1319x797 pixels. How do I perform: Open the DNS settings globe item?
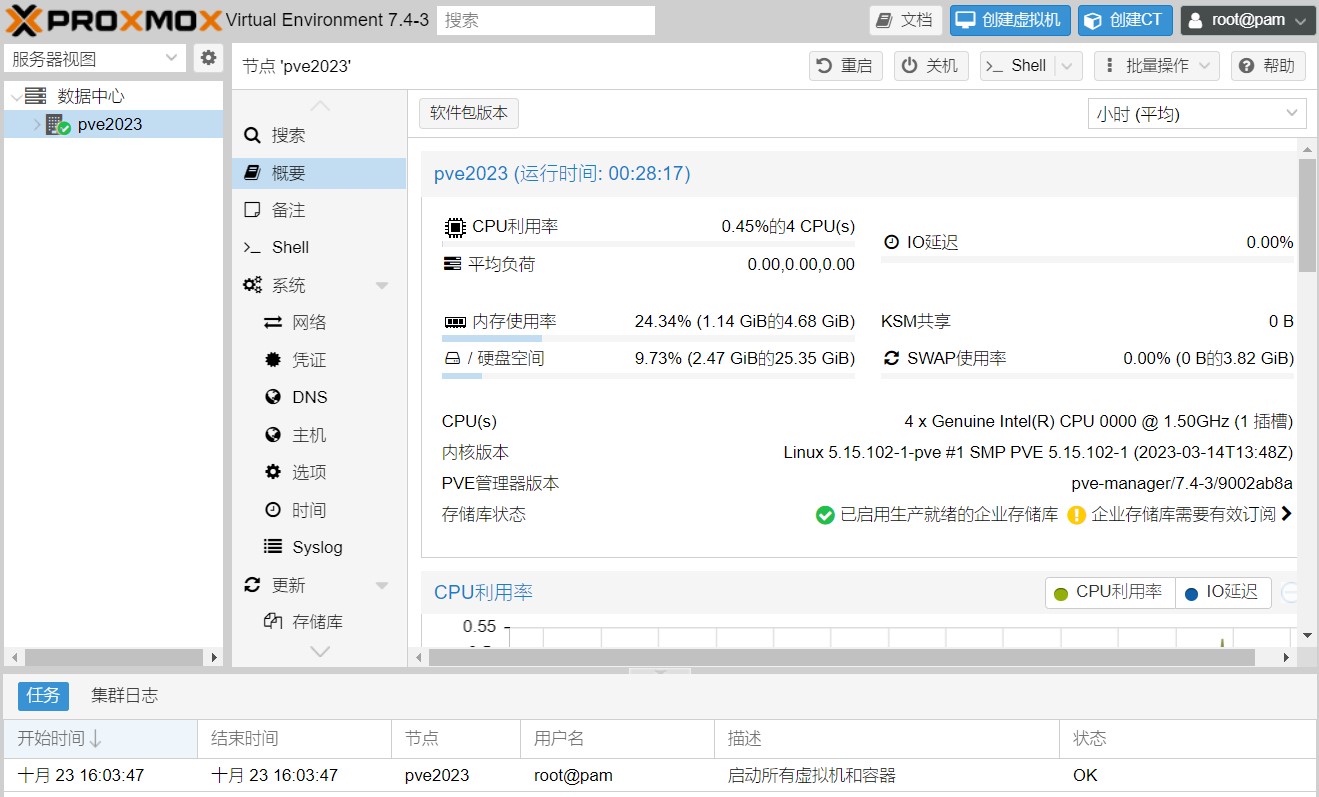pyautogui.click(x=309, y=397)
